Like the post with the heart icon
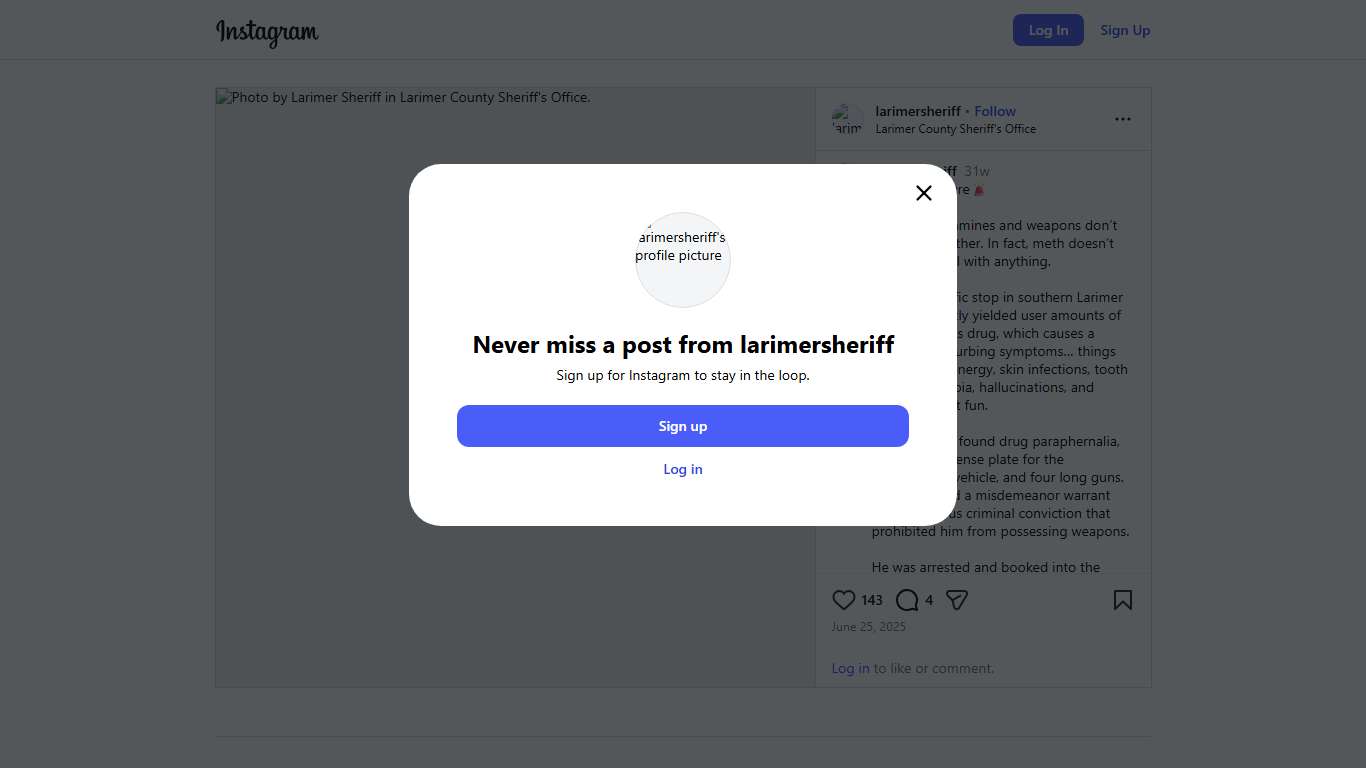Screen dimensions: 1366x768 pyautogui.click(x=844, y=600)
